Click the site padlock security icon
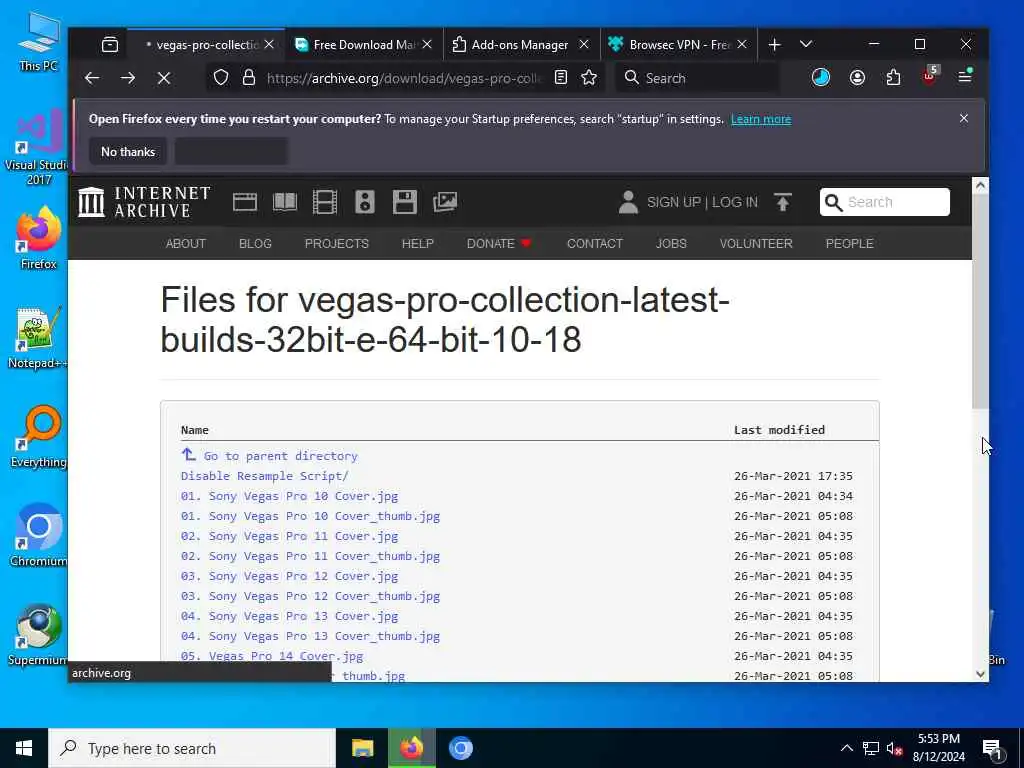1024x768 pixels. [248, 78]
